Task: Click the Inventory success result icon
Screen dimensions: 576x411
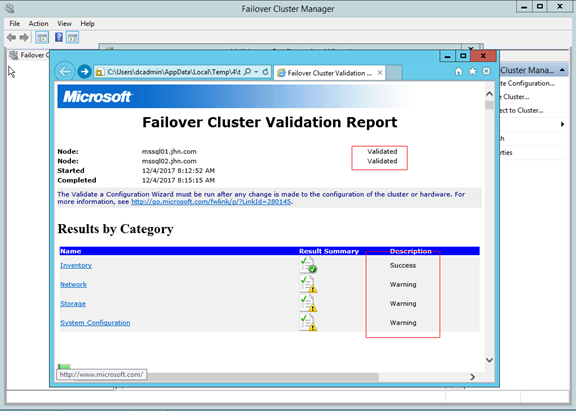Action: coord(308,265)
